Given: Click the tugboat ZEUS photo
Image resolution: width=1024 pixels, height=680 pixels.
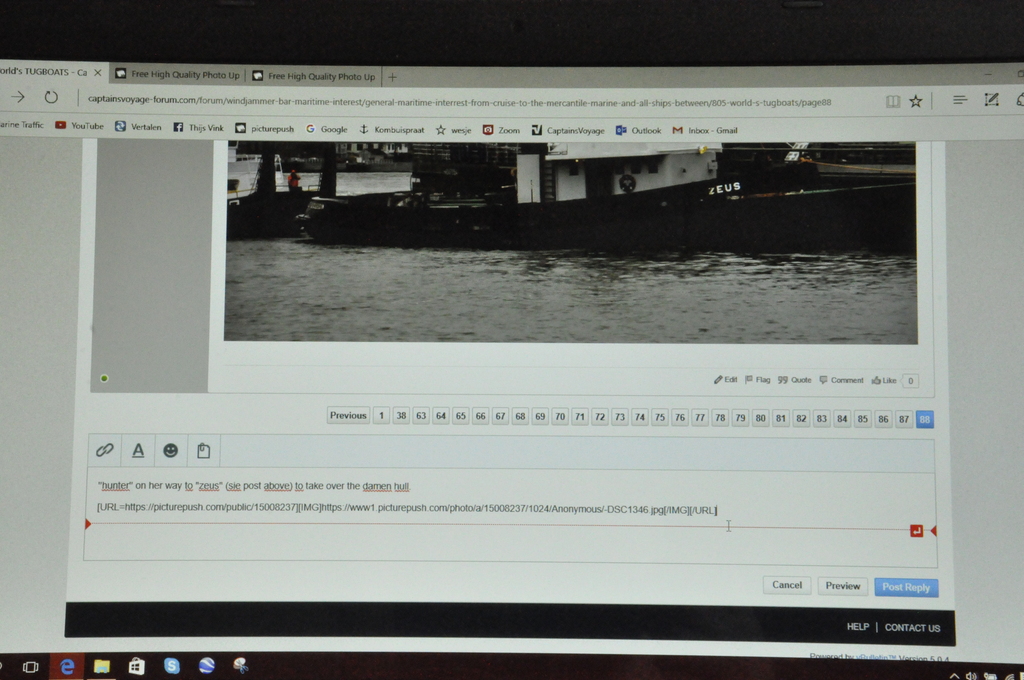Looking at the screenshot, I should 571,242.
